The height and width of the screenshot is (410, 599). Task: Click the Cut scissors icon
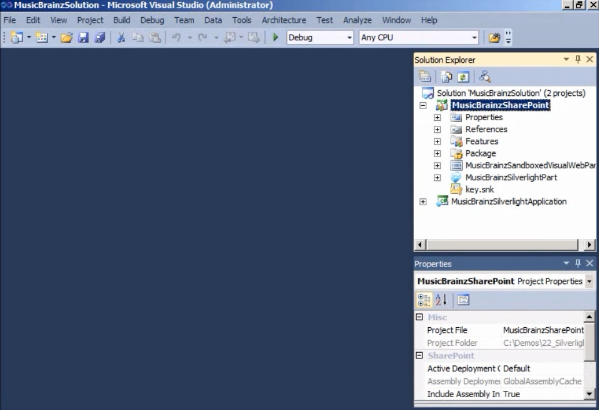(121, 37)
